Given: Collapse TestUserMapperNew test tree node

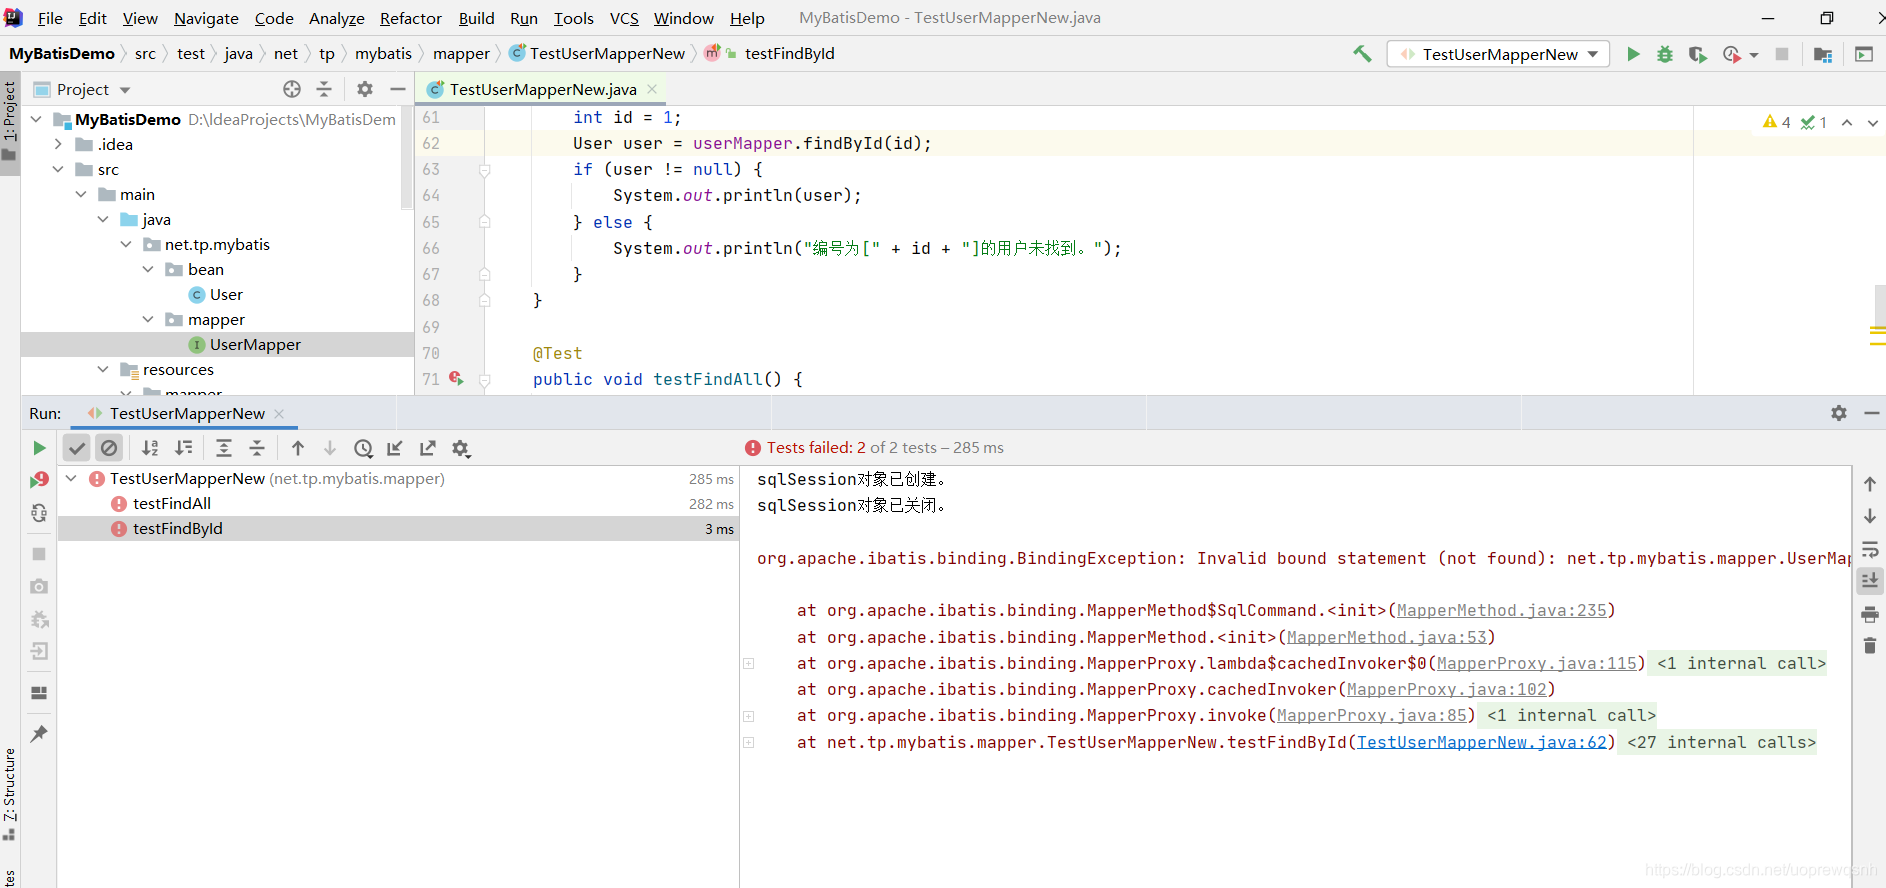Looking at the screenshot, I should pyautogui.click(x=72, y=478).
